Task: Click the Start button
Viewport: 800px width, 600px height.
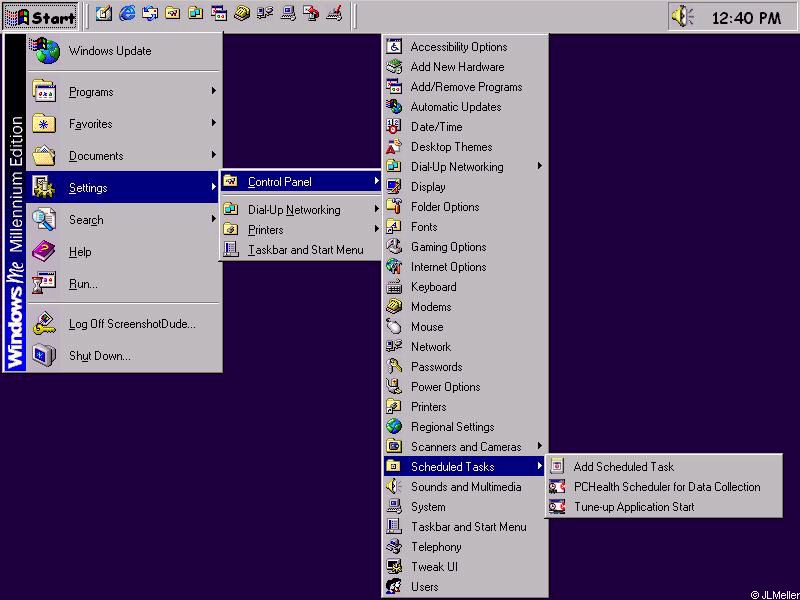Action: (40, 16)
